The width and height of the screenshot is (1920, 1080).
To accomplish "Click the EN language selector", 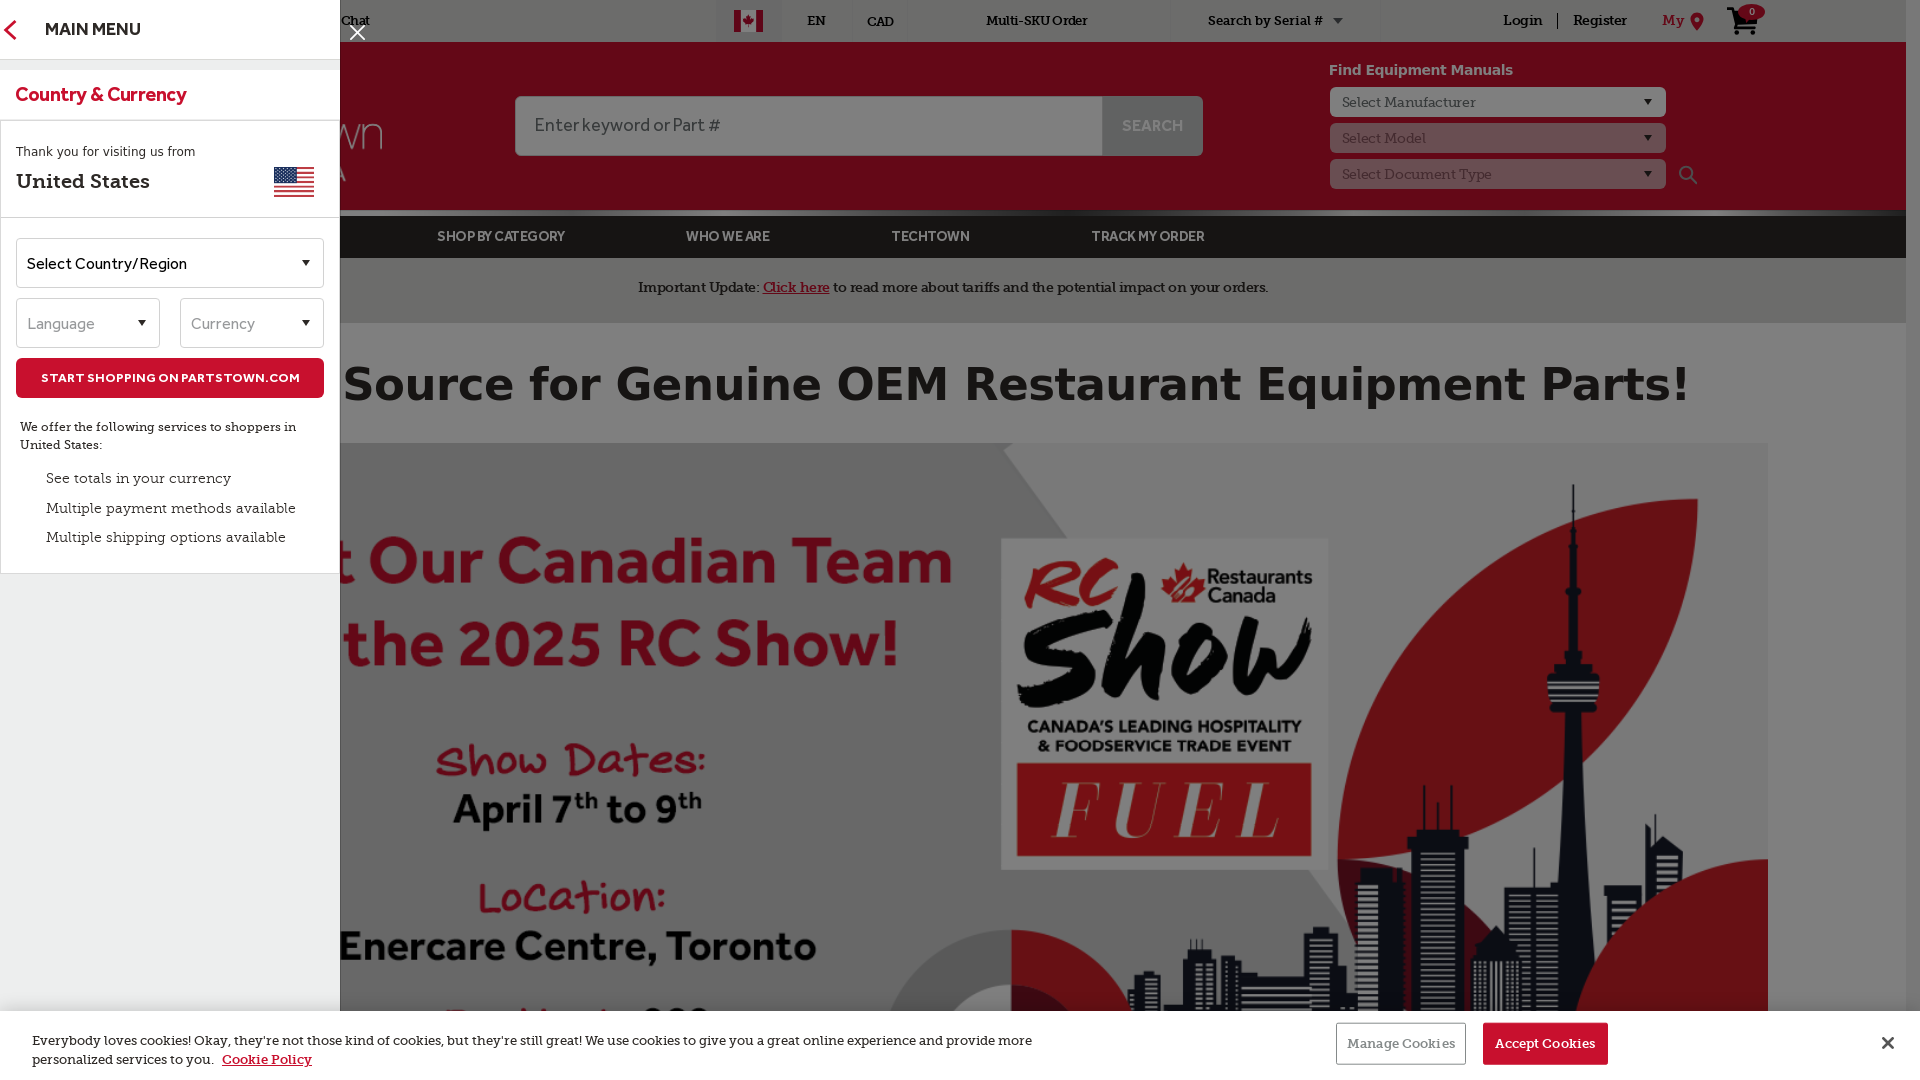I will pyautogui.click(x=816, y=21).
